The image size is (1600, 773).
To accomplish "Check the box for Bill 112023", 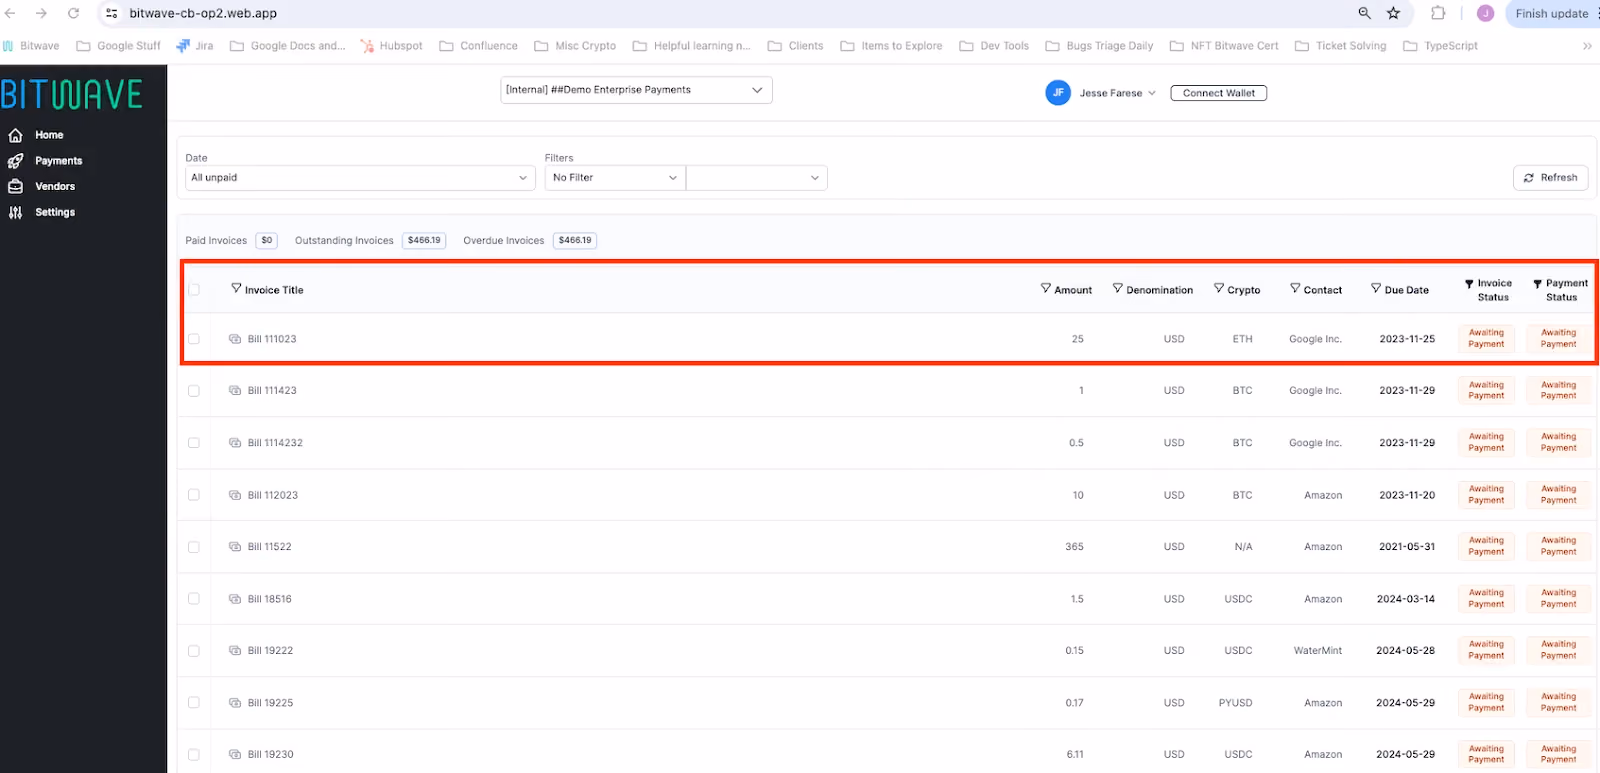I will tap(194, 495).
